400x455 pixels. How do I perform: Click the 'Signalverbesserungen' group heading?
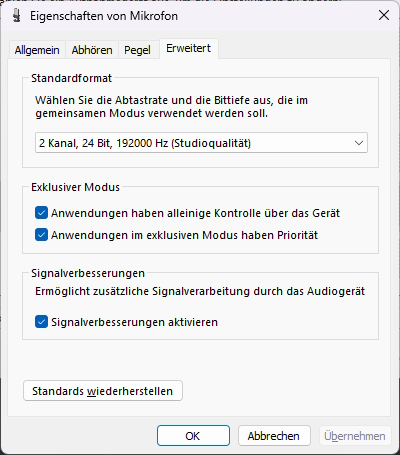[88, 273]
